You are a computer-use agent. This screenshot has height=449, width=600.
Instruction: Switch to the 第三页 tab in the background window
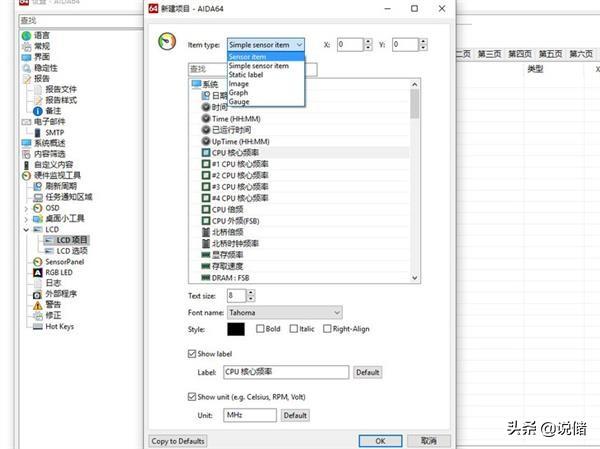coord(489,54)
